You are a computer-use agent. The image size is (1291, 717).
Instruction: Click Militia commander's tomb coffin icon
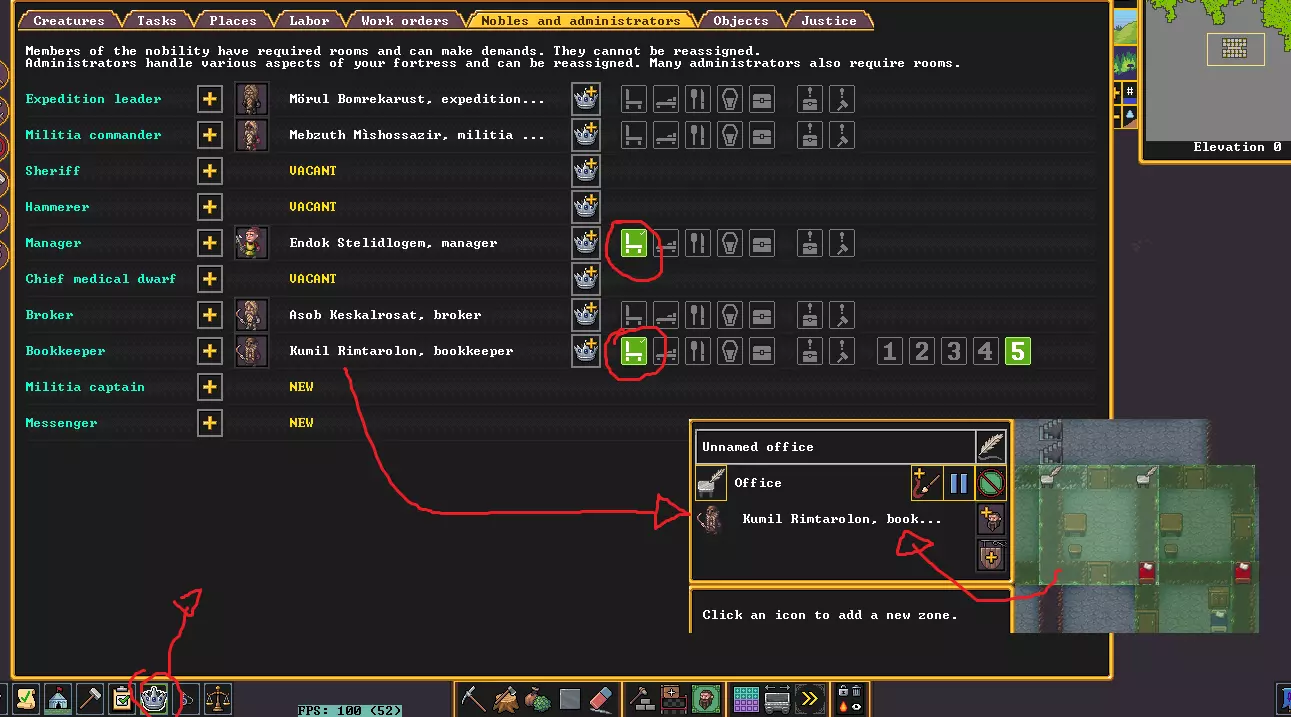pyautogui.click(x=730, y=135)
